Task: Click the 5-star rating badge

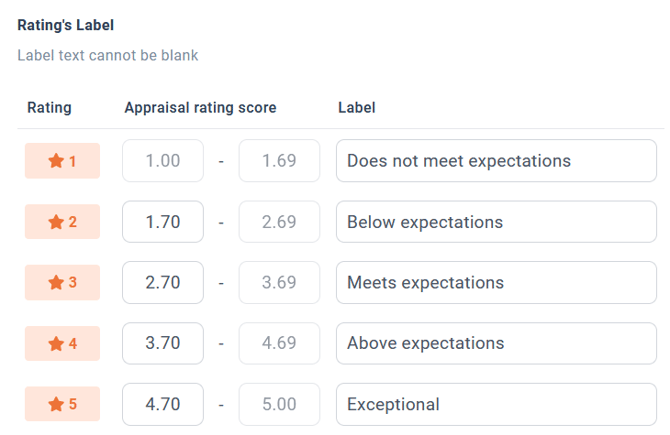Action: [x=62, y=404]
